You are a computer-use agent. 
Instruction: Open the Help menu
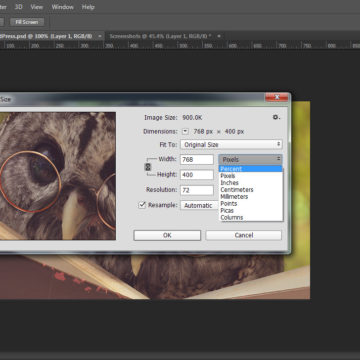coord(88,7)
